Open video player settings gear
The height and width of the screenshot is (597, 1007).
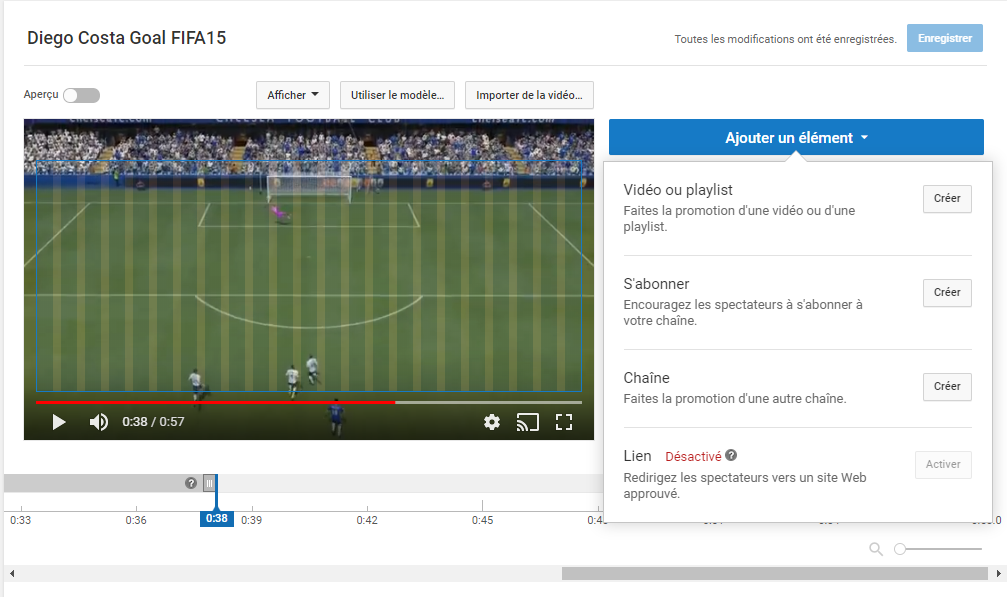point(491,422)
